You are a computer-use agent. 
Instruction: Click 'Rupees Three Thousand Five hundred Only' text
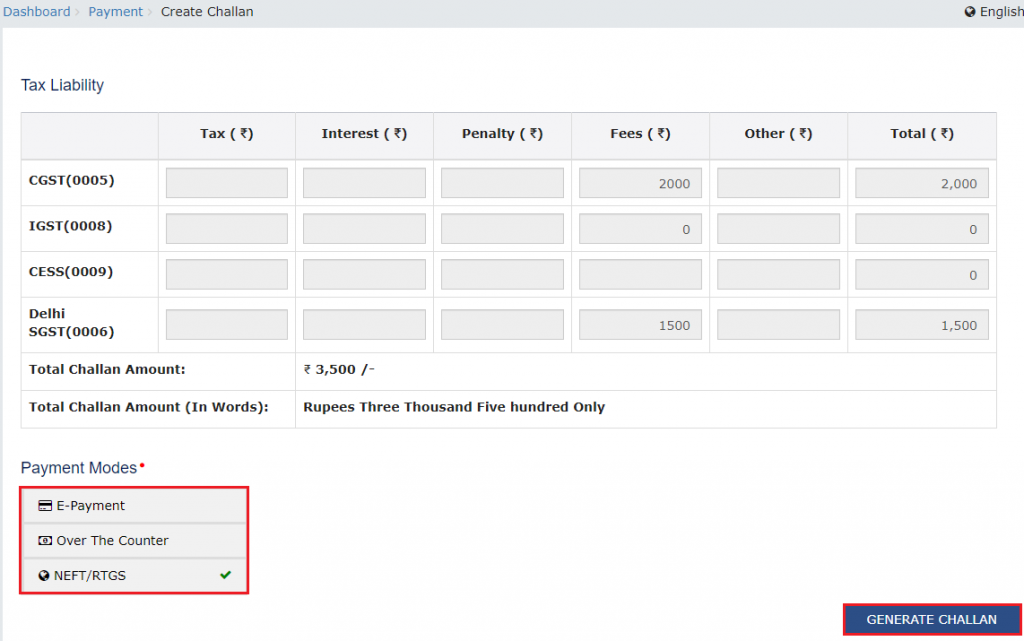coord(454,407)
